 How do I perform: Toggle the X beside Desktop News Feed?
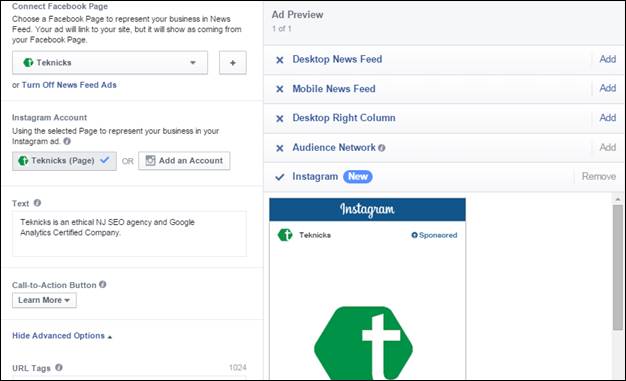[280, 60]
